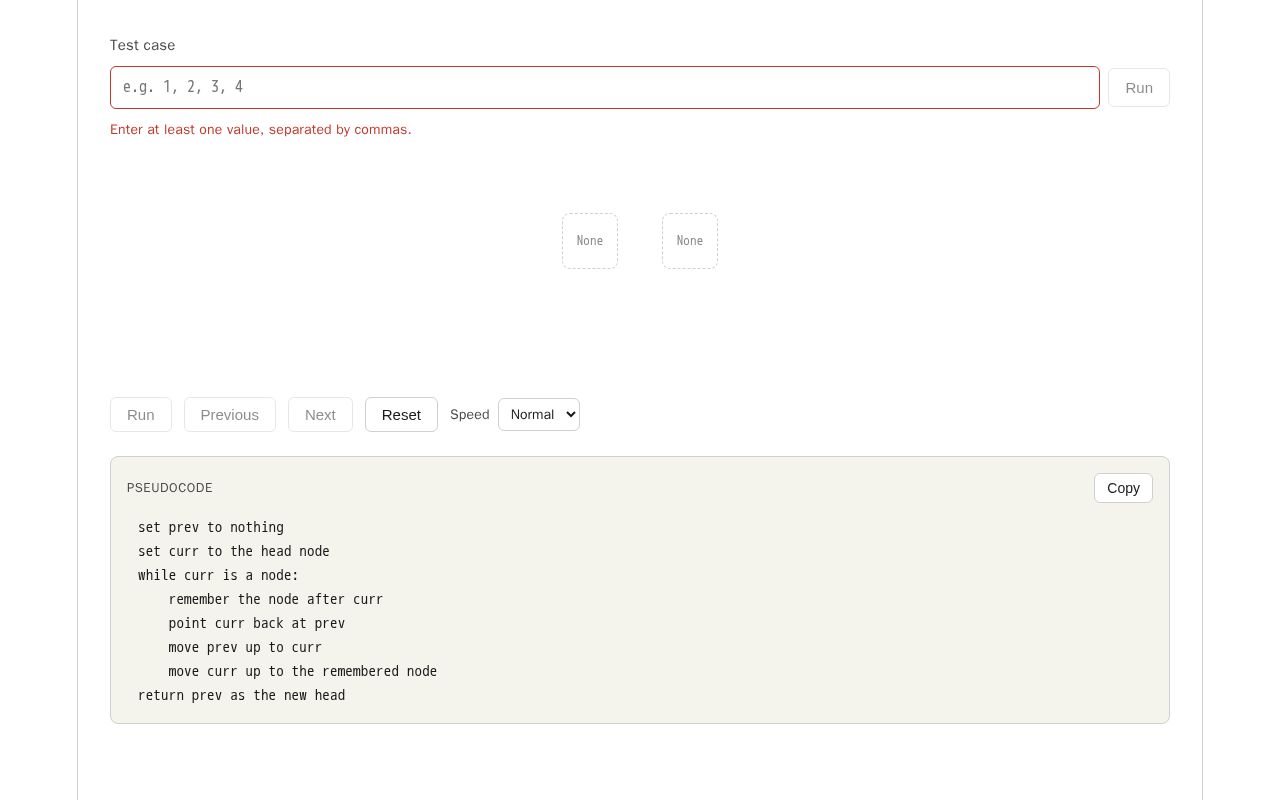Image resolution: width=1280 pixels, height=800 pixels.
Task: Open the Speed dropdown set to Normal
Action: pyautogui.click(x=539, y=414)
